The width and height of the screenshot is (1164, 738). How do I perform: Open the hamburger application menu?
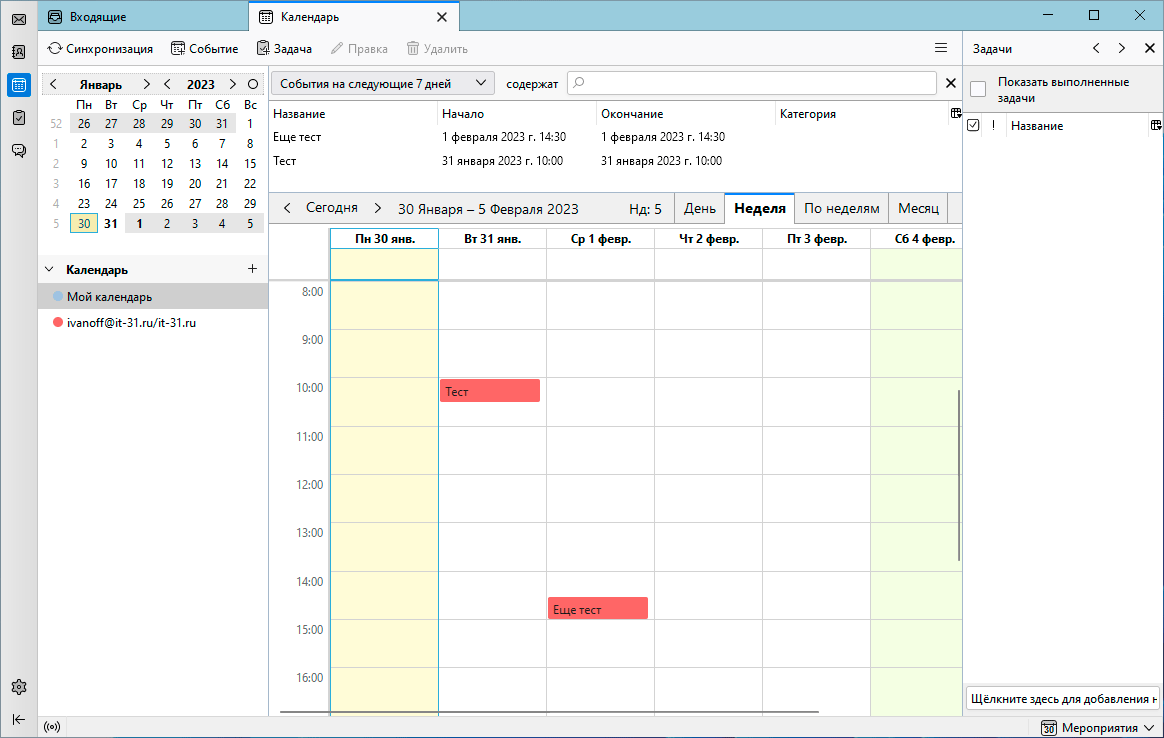click(940, 48)
